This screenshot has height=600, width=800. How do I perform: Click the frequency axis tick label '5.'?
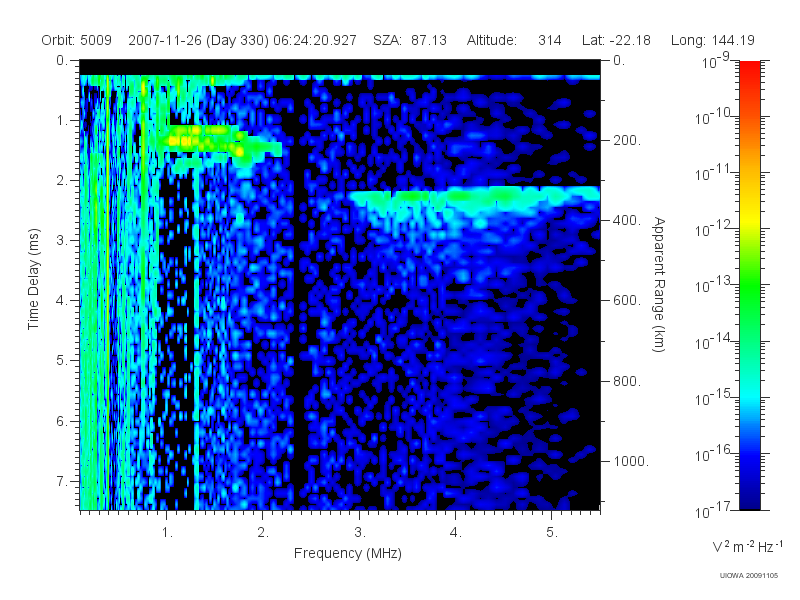[x=552, y=533]
